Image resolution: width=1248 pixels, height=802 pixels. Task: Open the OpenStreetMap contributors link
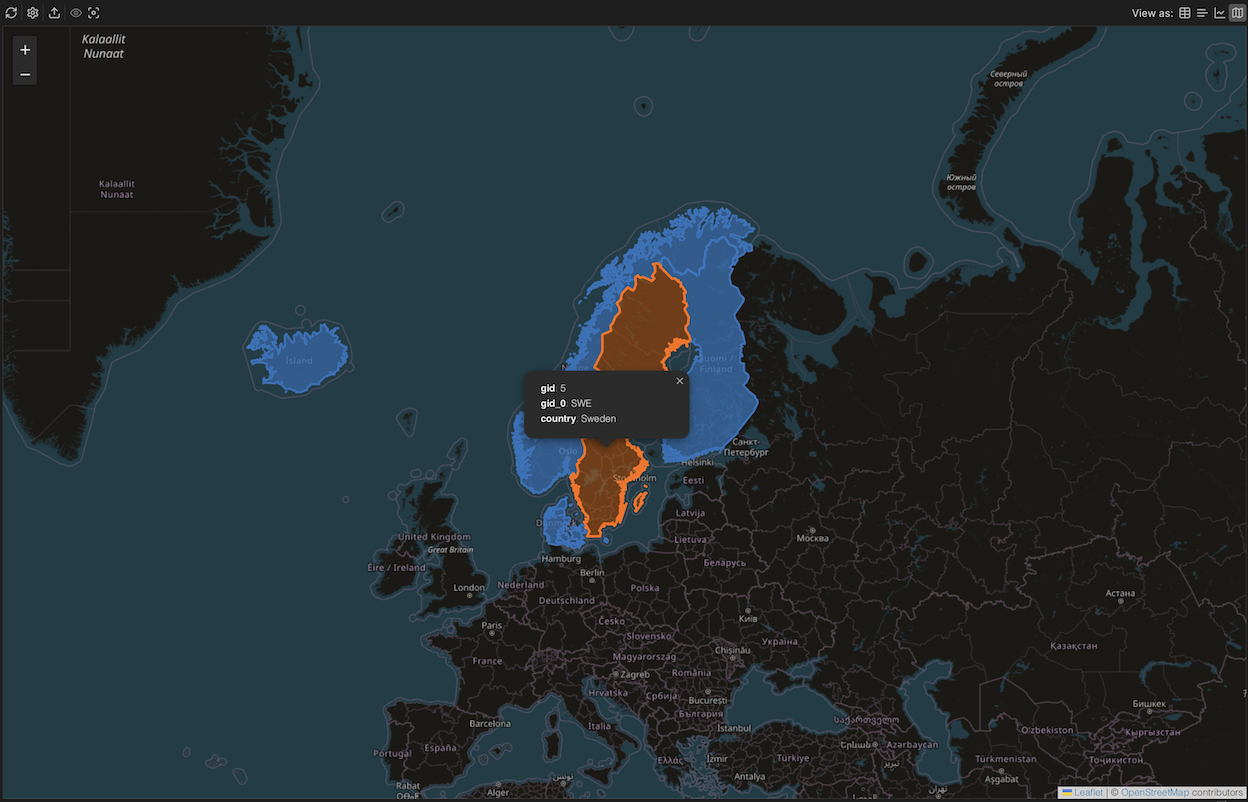click(x=1155, y=792)
